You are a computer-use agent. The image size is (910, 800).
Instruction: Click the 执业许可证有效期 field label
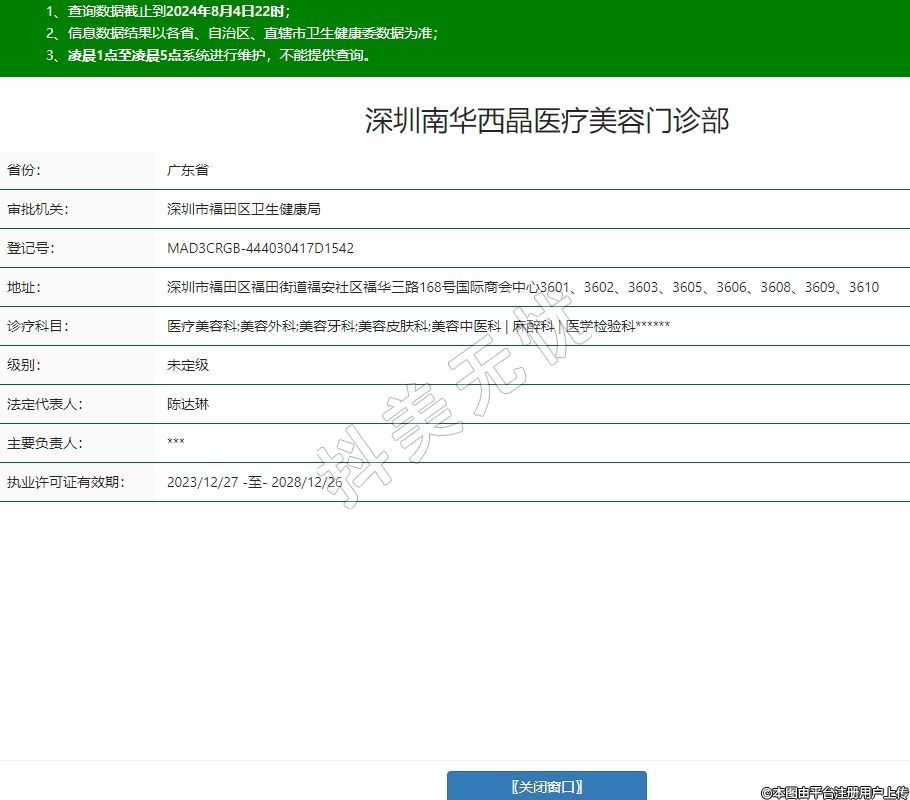[x=65, y=482]
